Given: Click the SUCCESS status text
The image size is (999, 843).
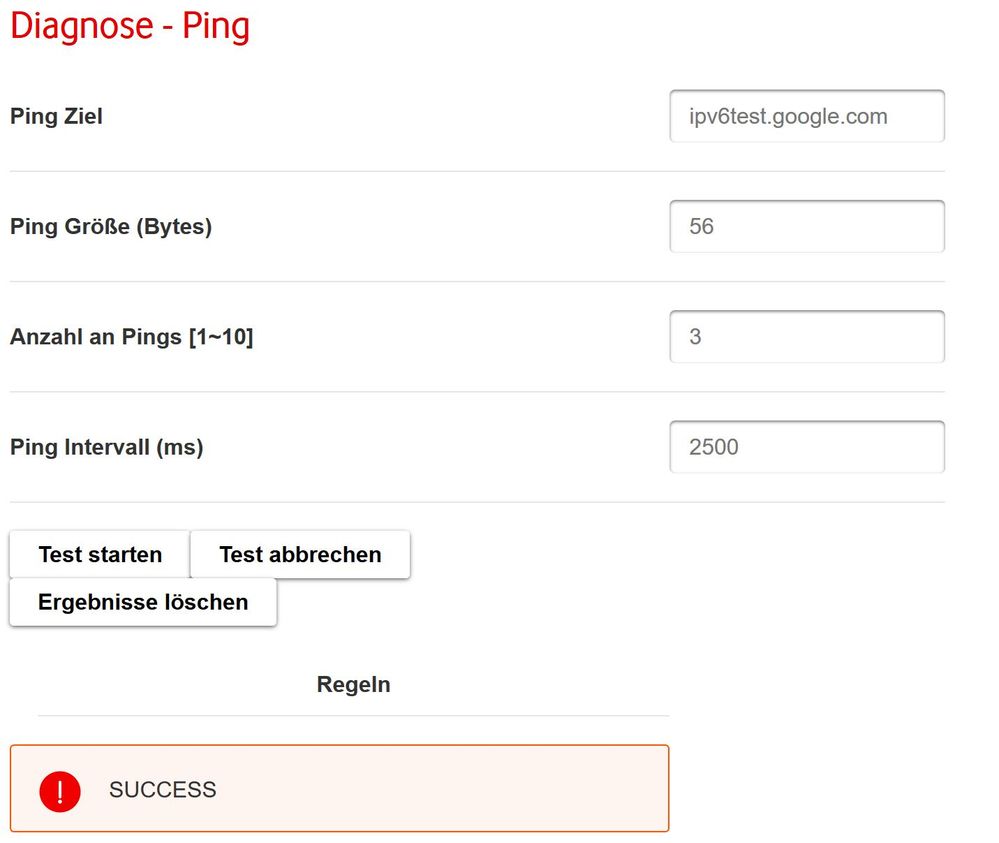Looking at the screenshot, I should coord(163,790).
